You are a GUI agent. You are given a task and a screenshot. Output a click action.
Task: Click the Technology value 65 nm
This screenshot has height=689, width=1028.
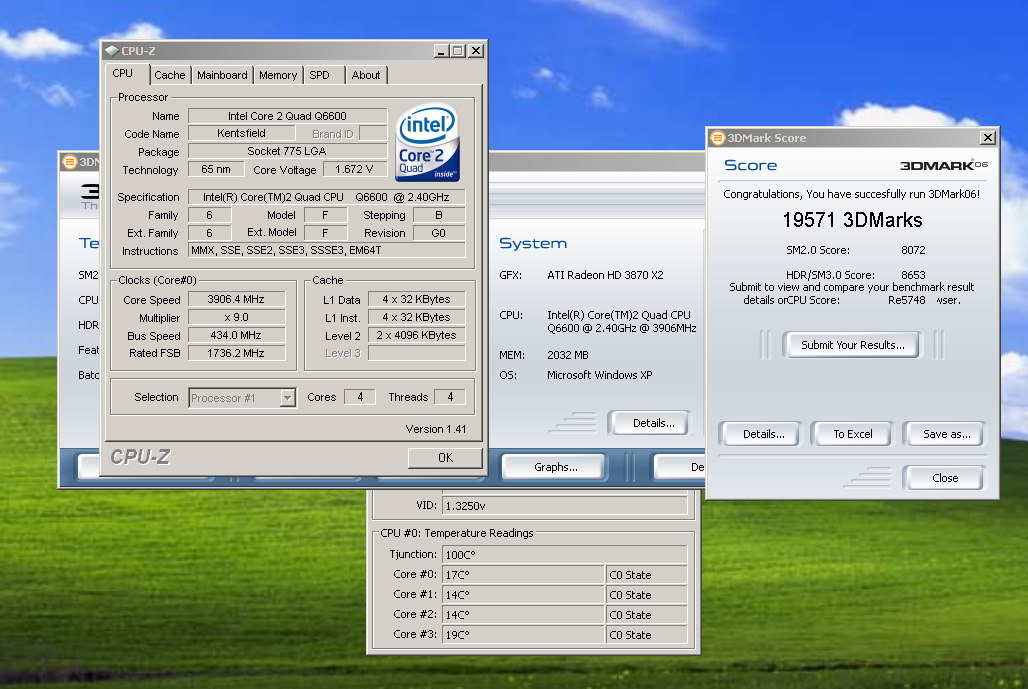point(216,169)
